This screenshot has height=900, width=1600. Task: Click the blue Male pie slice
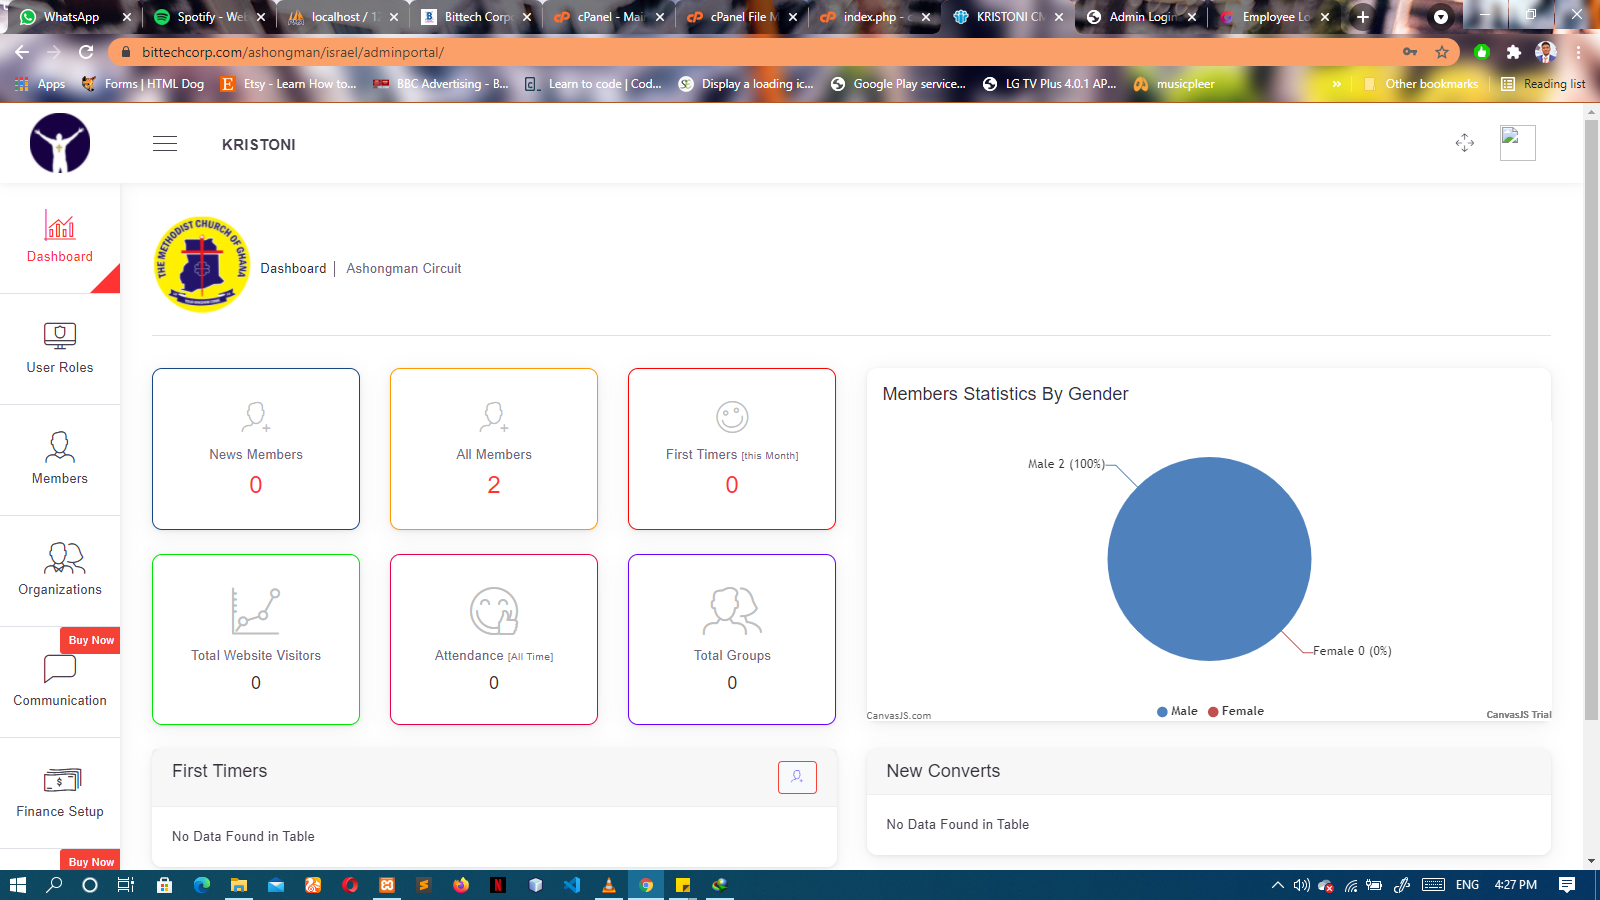(1209, 559)
